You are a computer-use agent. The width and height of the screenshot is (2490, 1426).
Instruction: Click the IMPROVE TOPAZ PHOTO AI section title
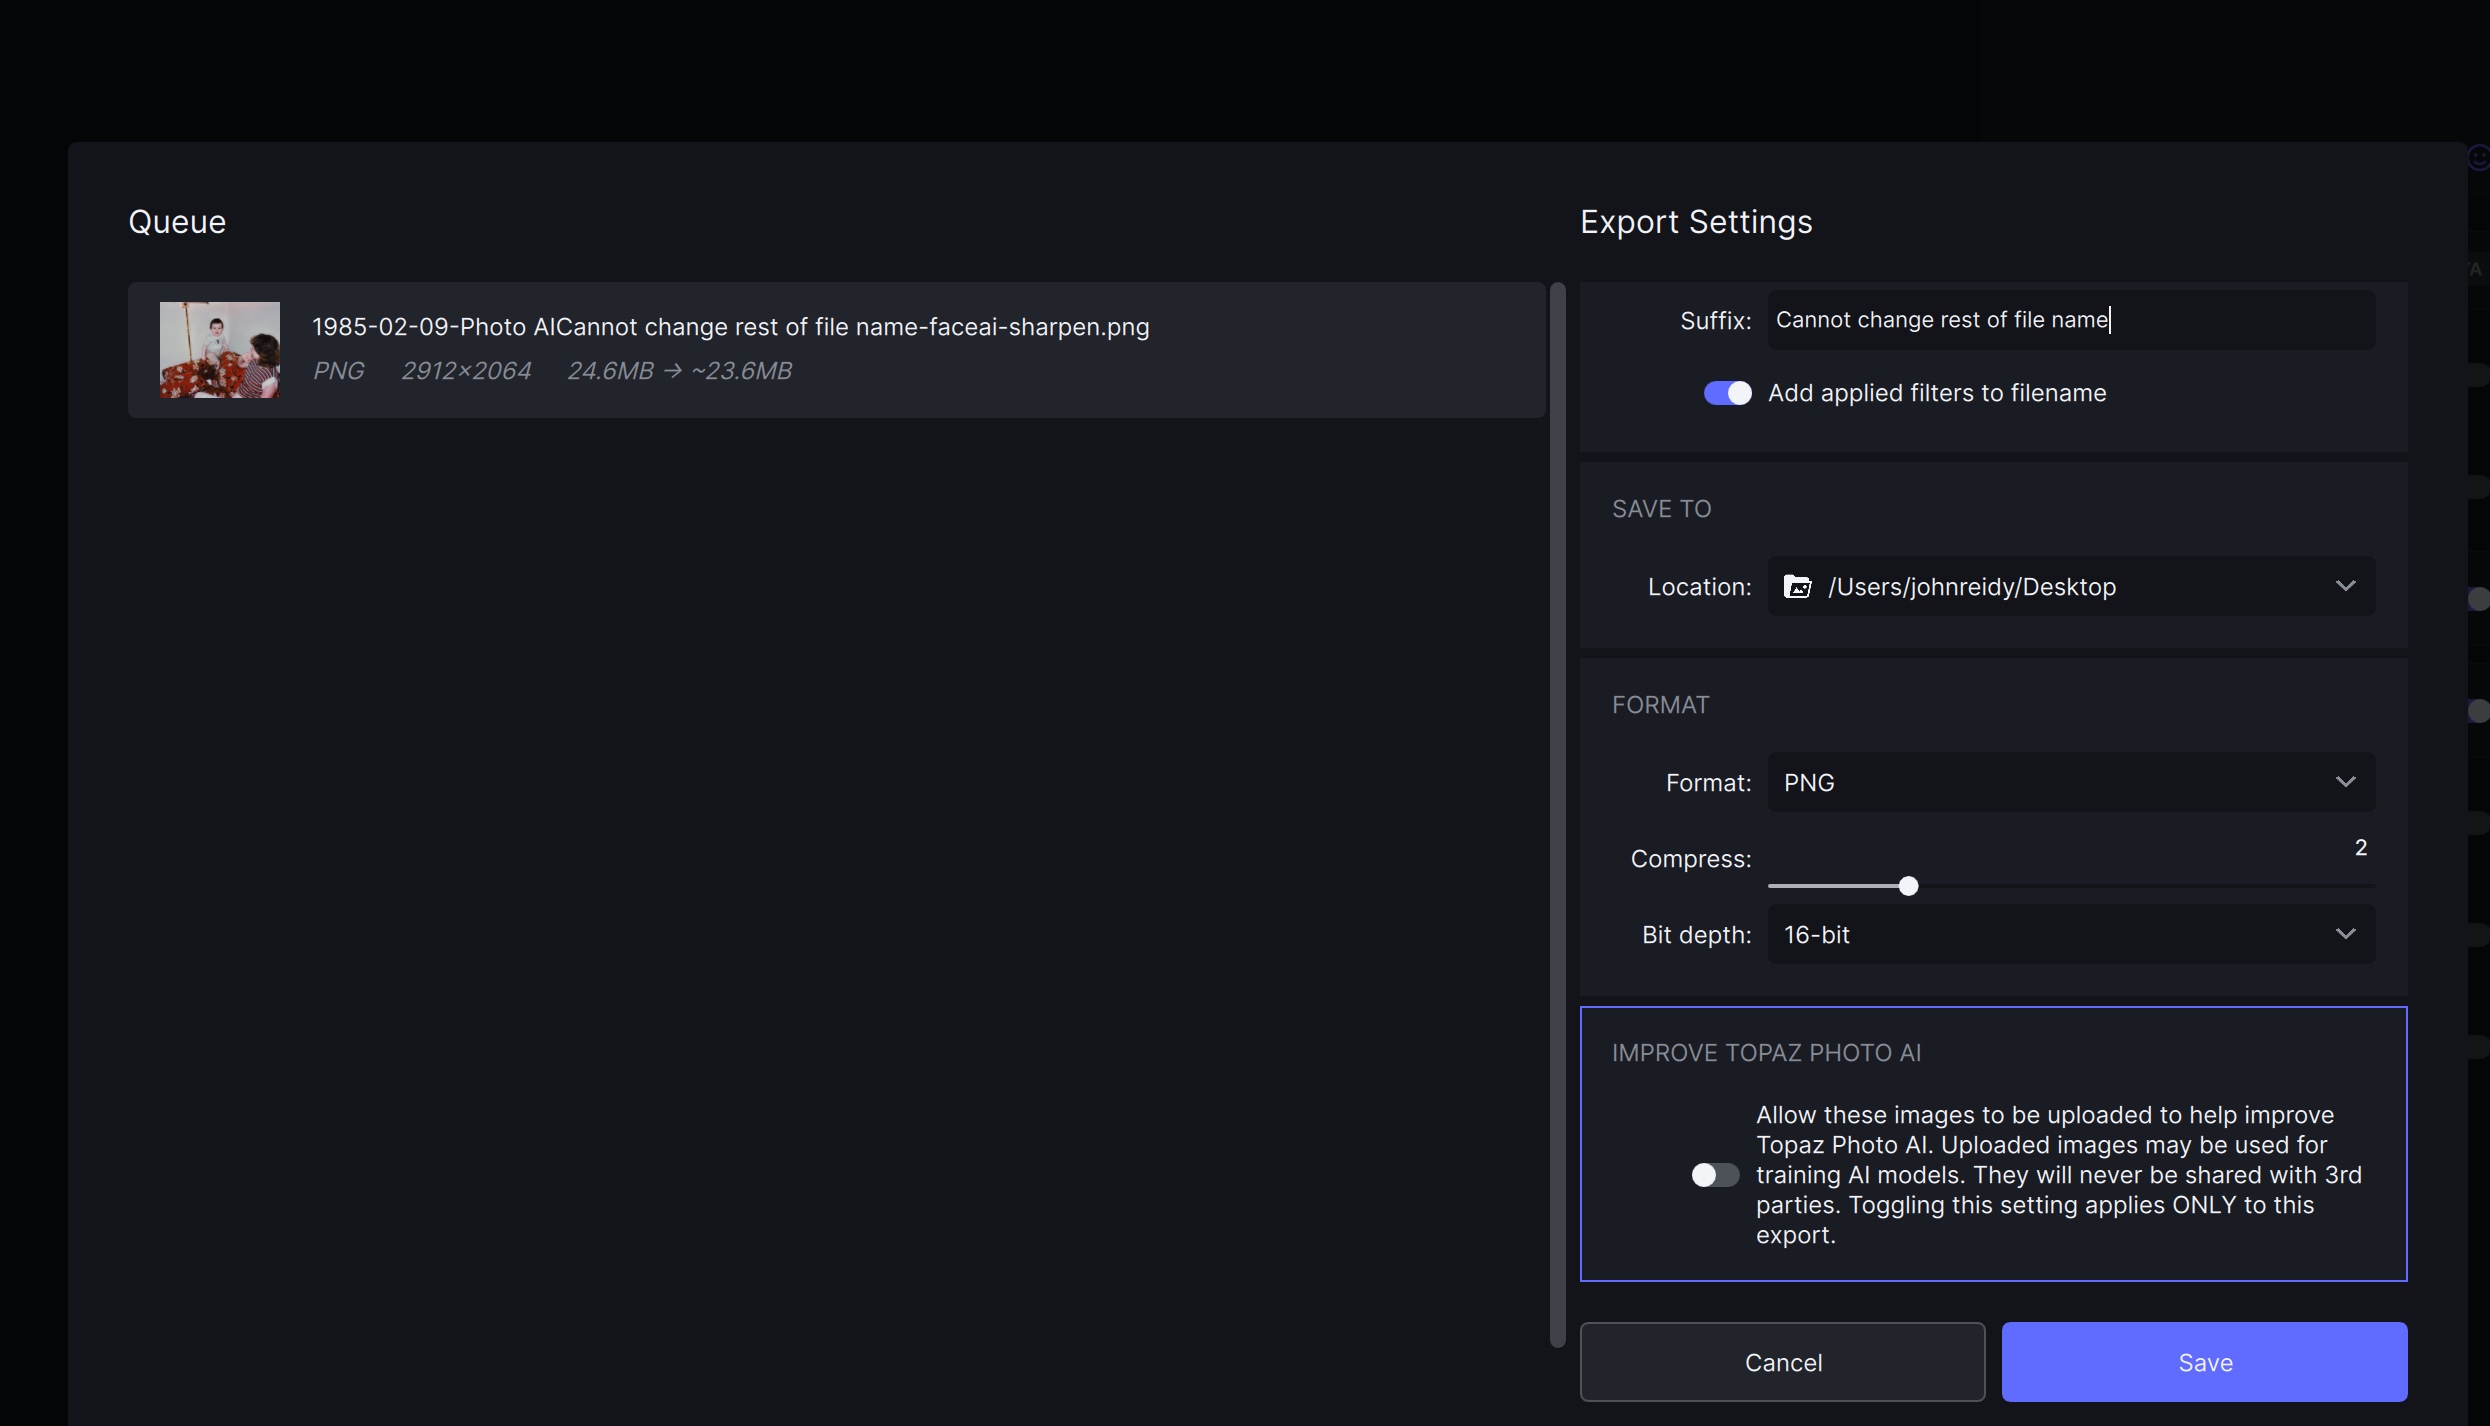1766,1053
